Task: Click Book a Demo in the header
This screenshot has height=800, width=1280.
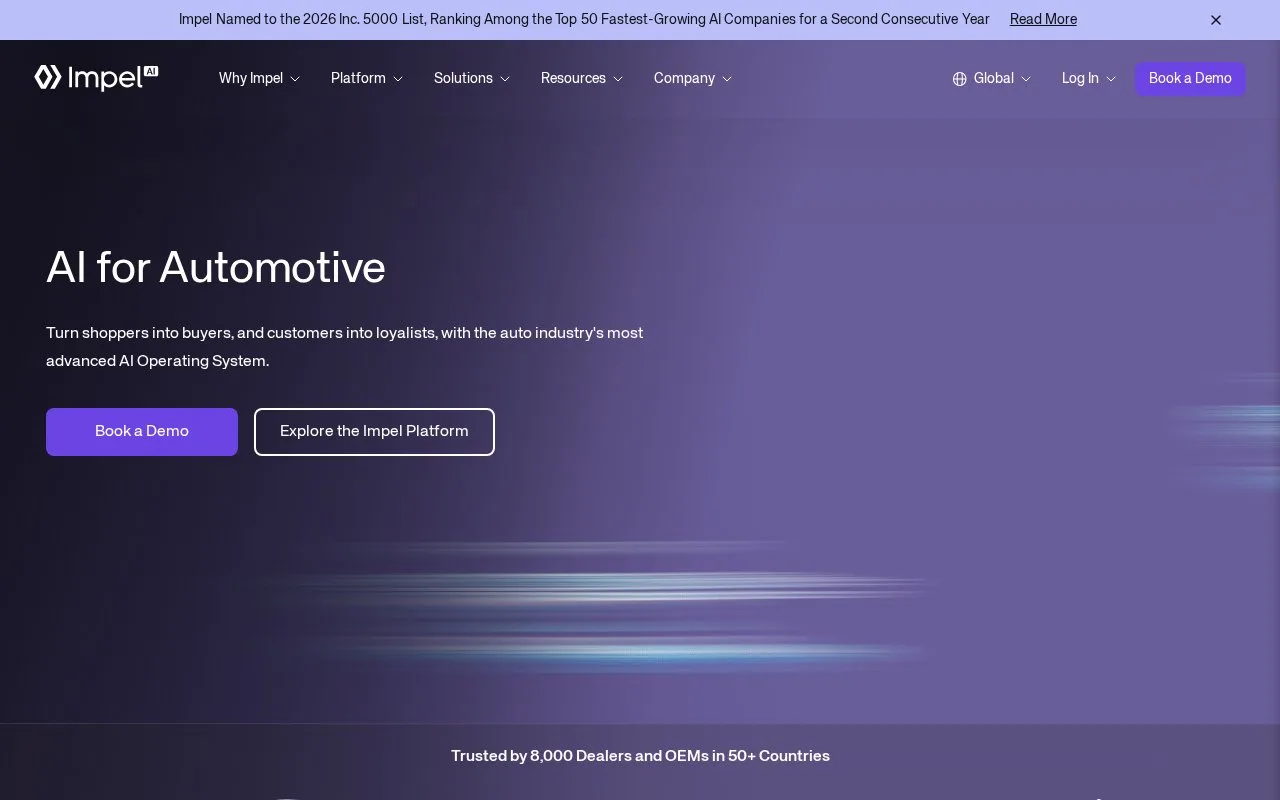Action: click(x=1190, y=79)
